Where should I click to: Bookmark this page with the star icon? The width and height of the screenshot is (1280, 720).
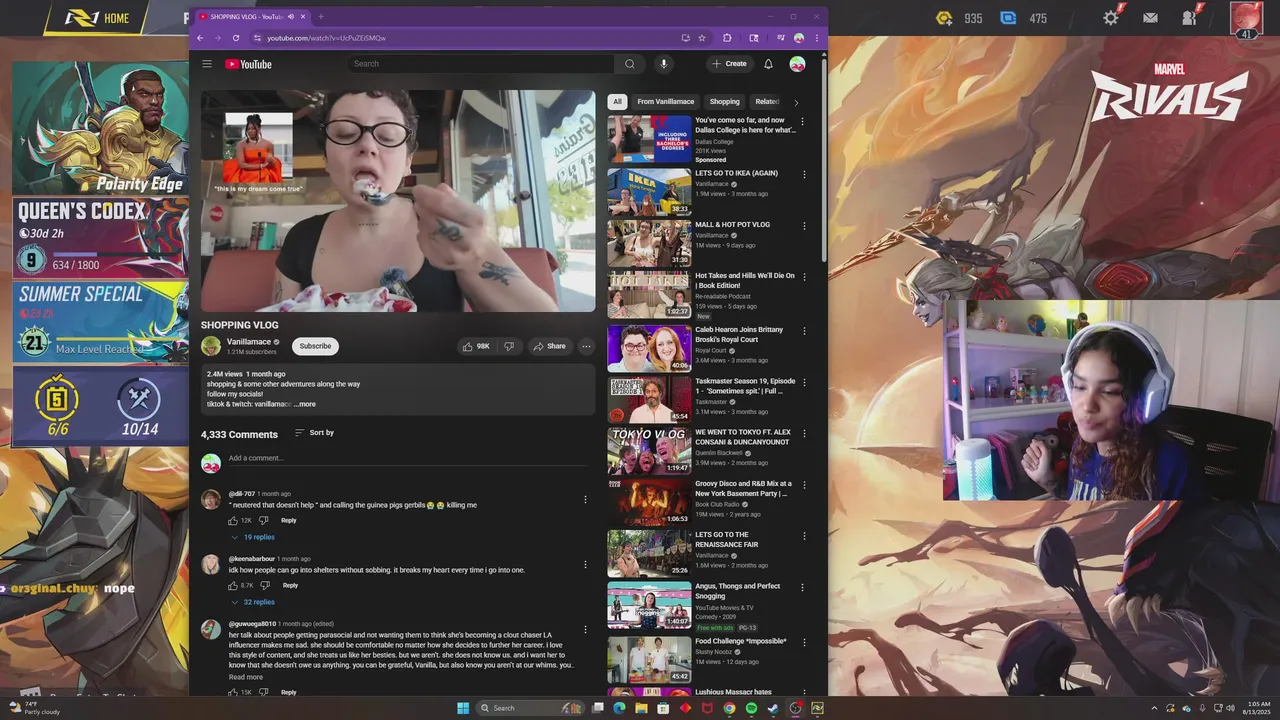pos(702,38)
